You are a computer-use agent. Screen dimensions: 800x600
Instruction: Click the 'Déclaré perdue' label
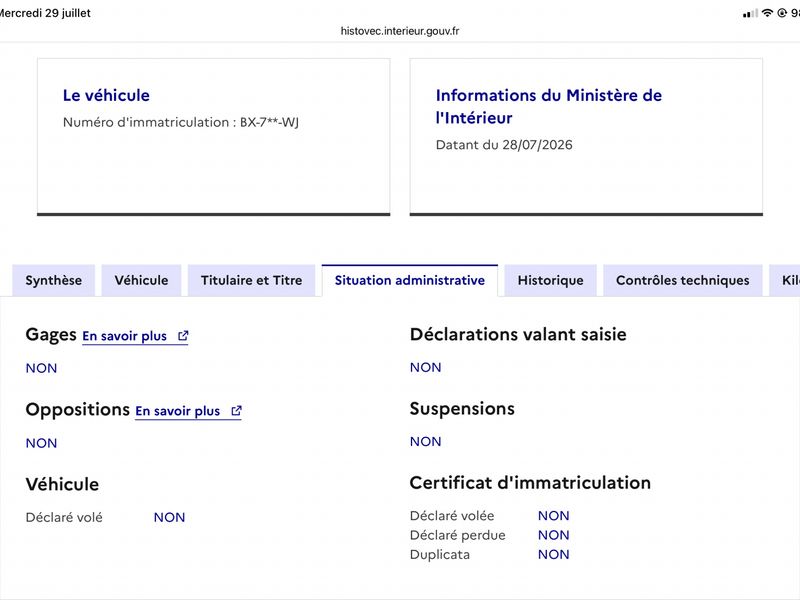(x=458, y=535)
